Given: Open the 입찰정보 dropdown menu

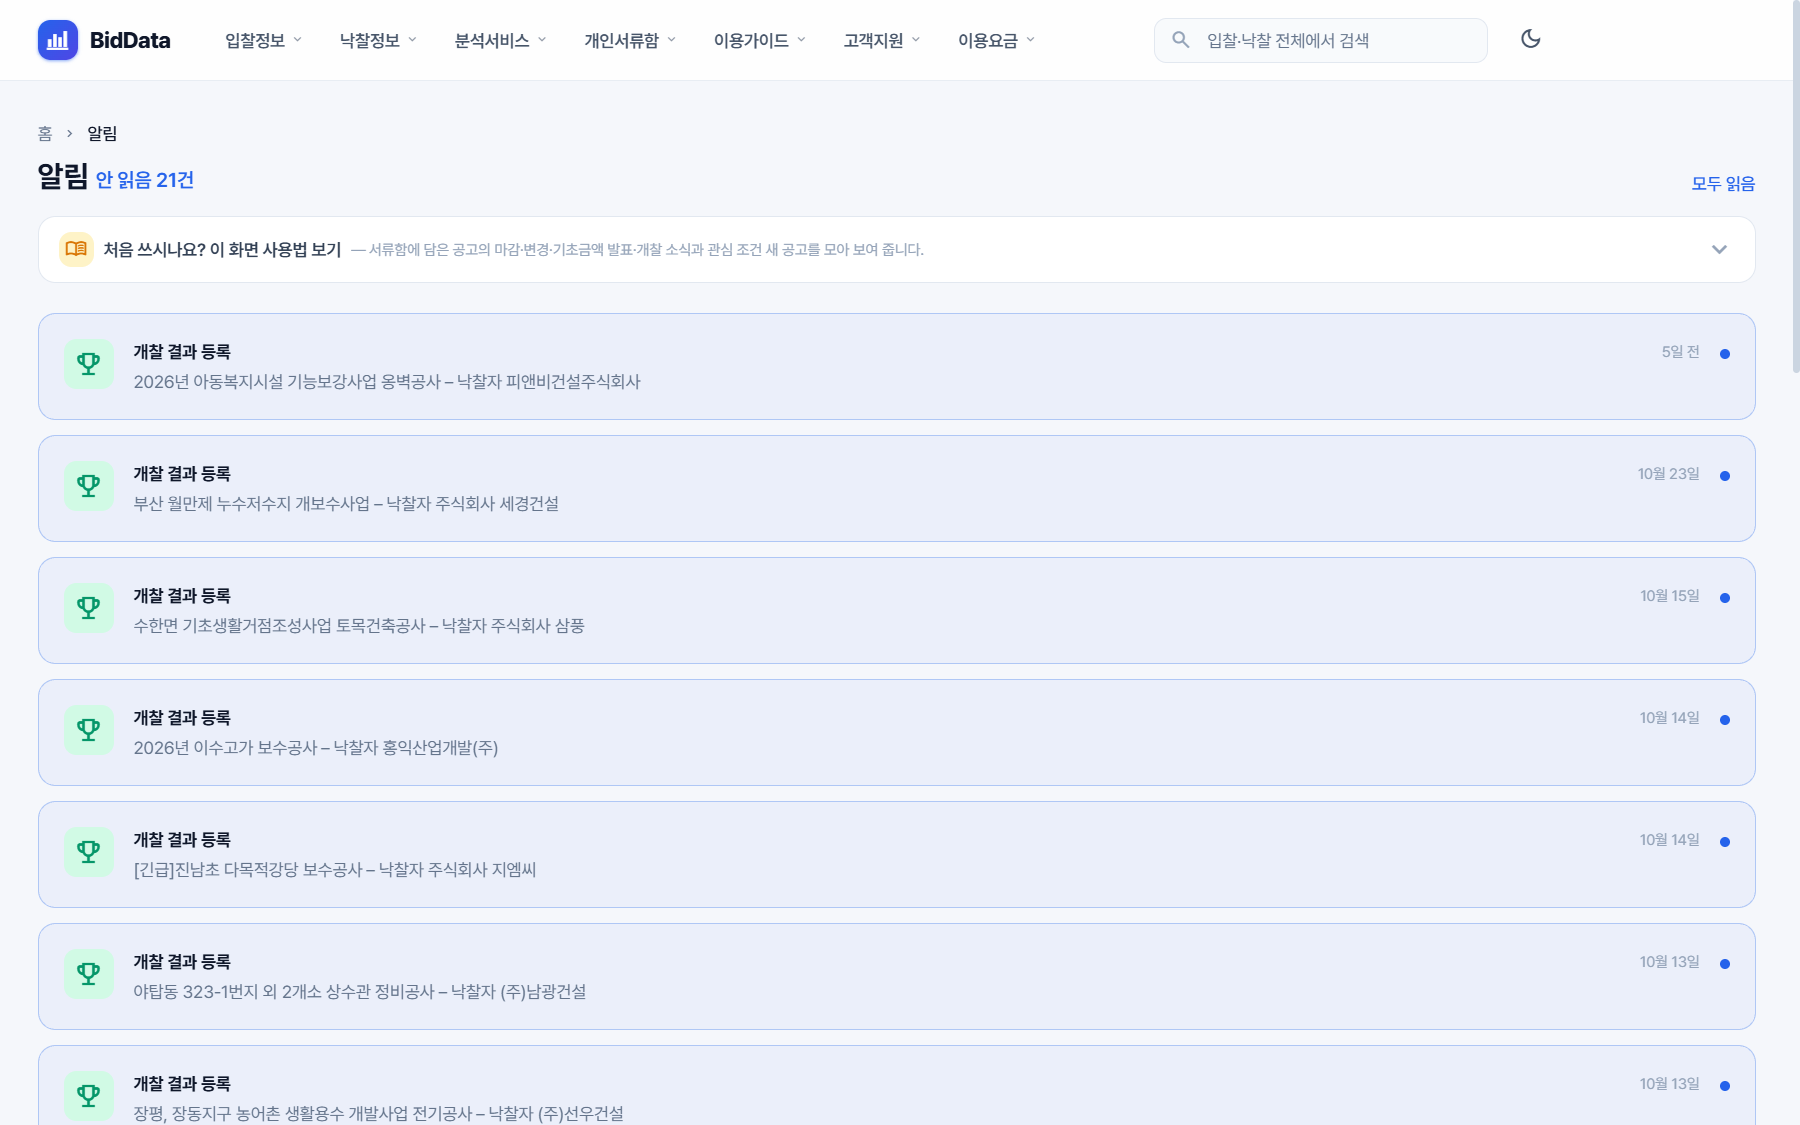Looking at the screenshot, I should 264,40.
